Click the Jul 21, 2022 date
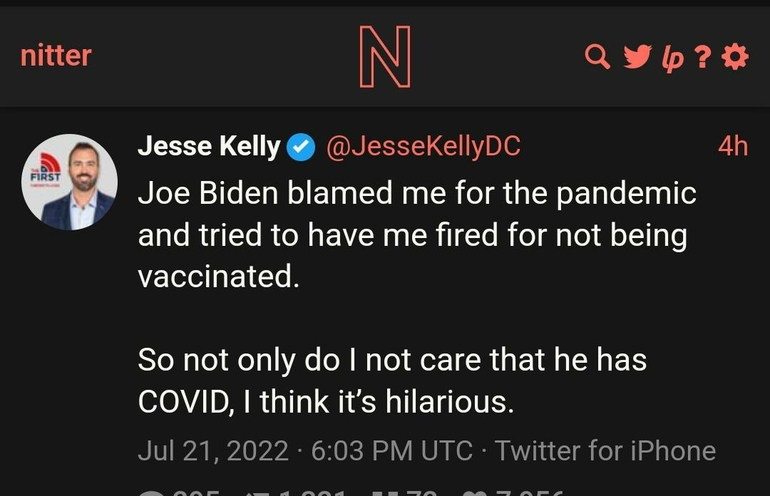770x496 pixels. pos(213,451)
